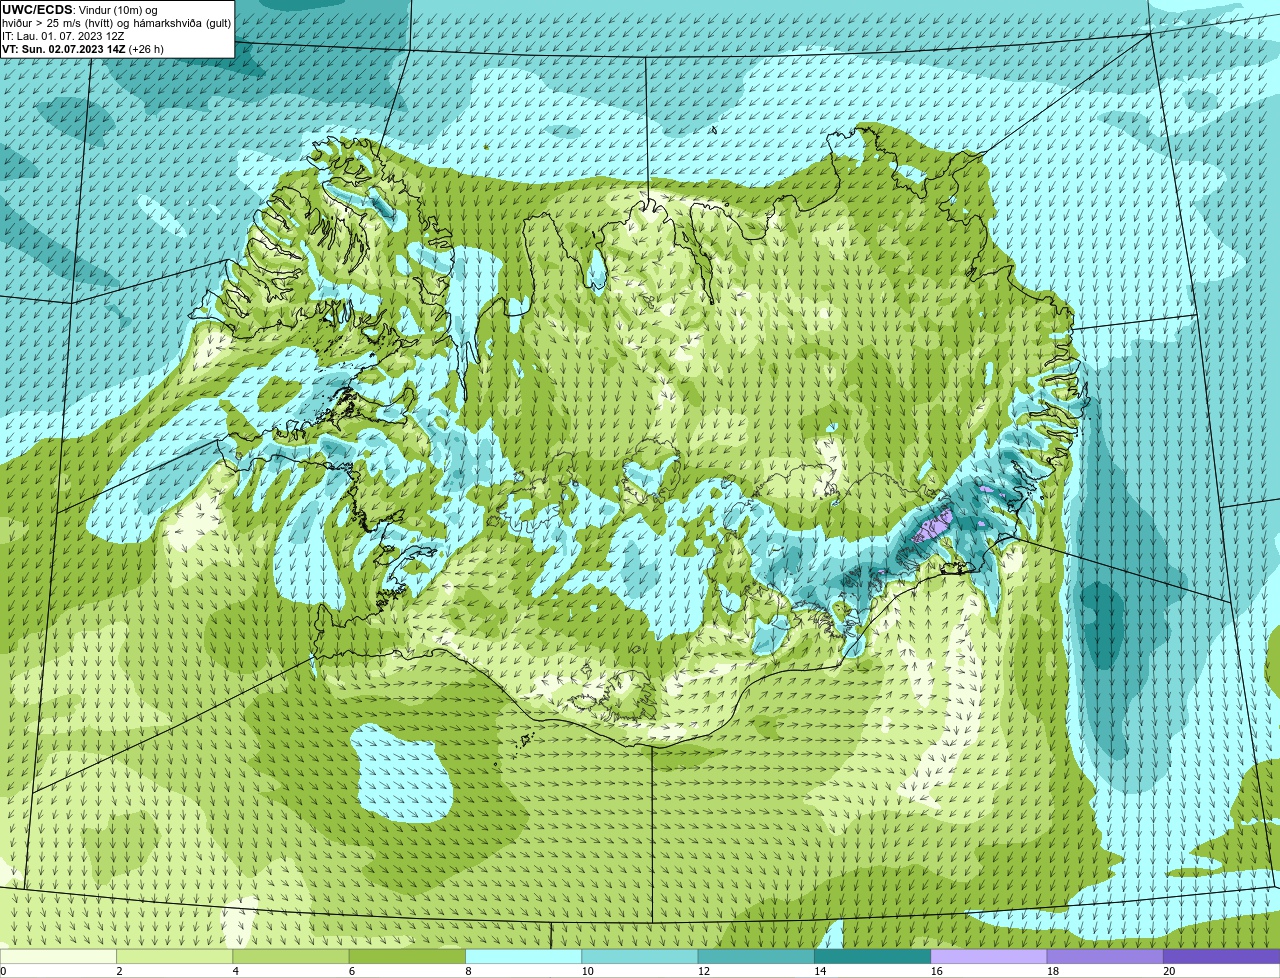Click the green legend swatch between 6 and 8
This screenshot has height=978, width=1280.
coord(407,956)
